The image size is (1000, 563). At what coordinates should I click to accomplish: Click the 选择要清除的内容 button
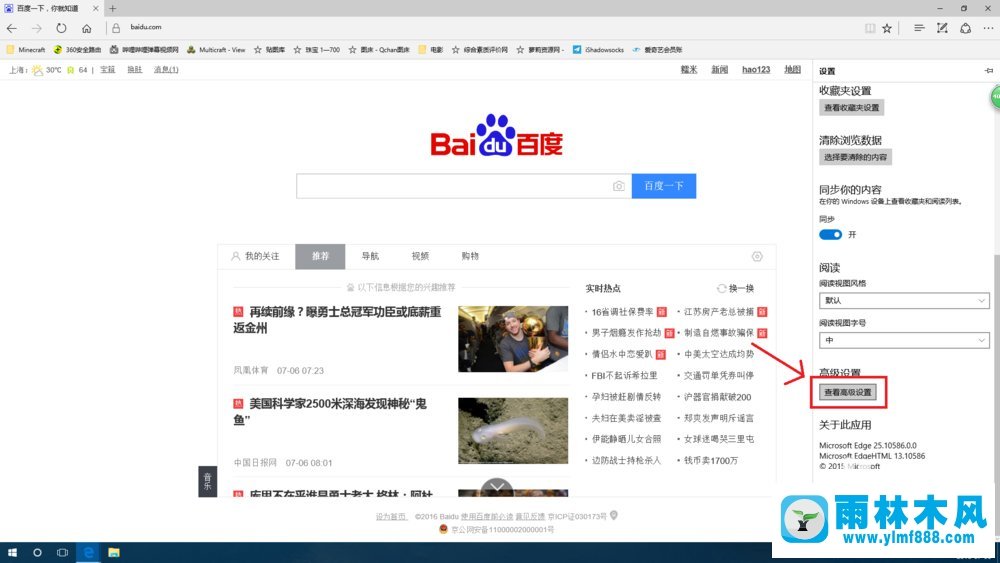click(855, 157)
